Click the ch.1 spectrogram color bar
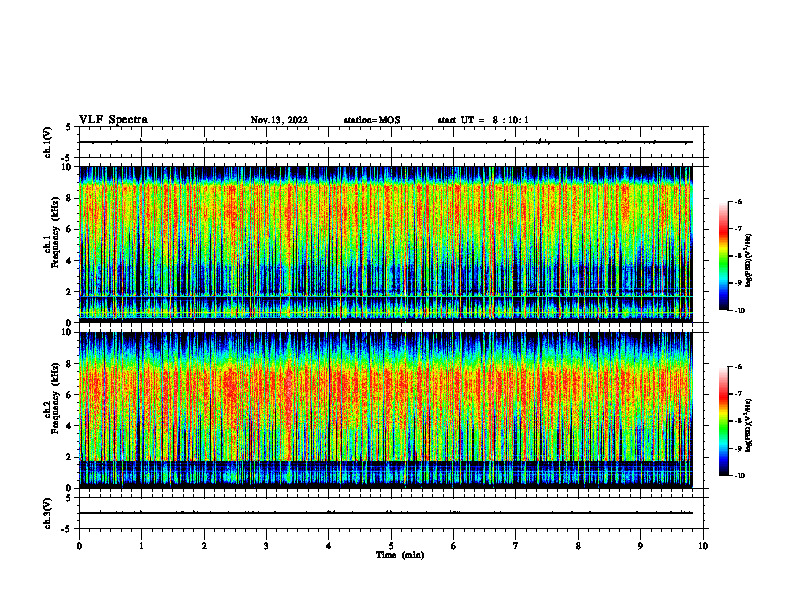Screen dimensions: 792x612 724,256
